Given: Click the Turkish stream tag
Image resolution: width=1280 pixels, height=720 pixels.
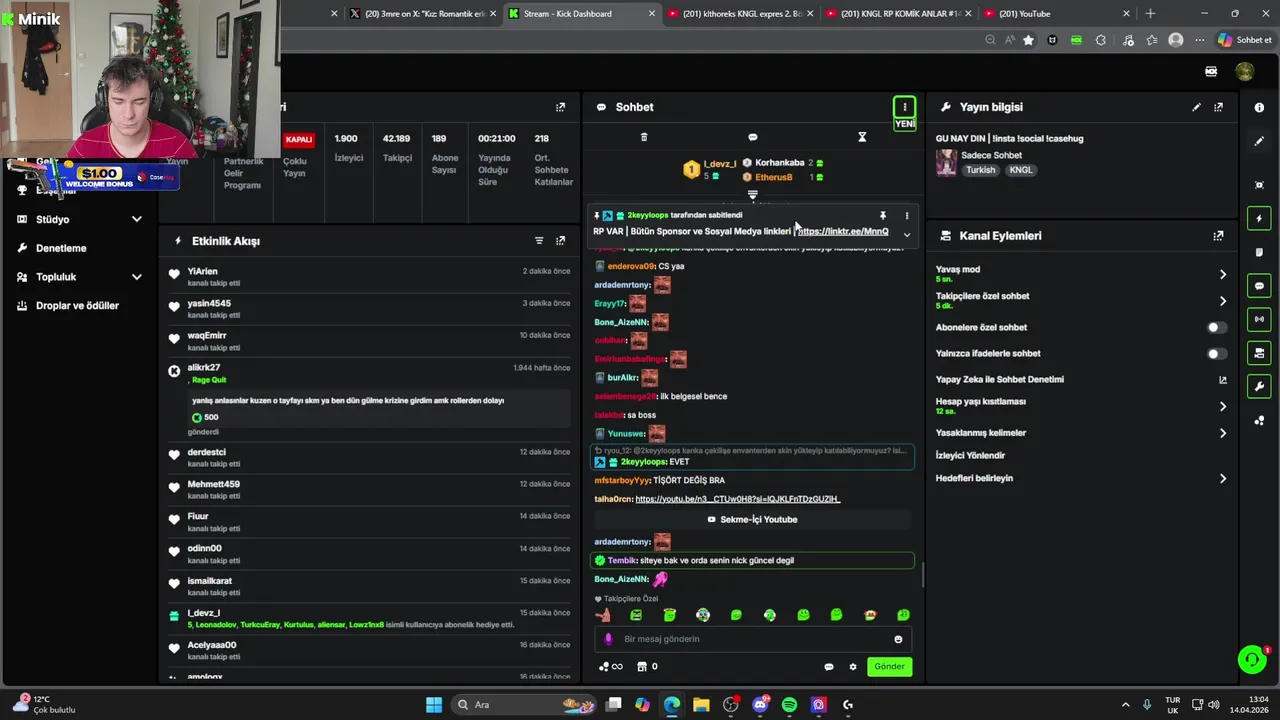Looking at the screenshot, I should tap(980, 170).
